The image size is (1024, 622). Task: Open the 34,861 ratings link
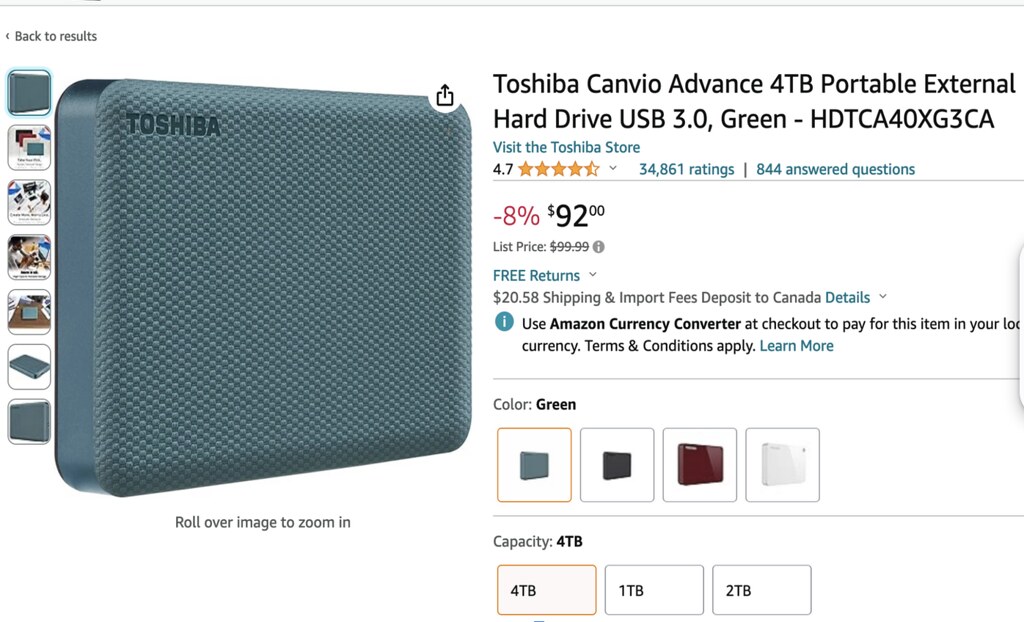click(x=686, y=169)
